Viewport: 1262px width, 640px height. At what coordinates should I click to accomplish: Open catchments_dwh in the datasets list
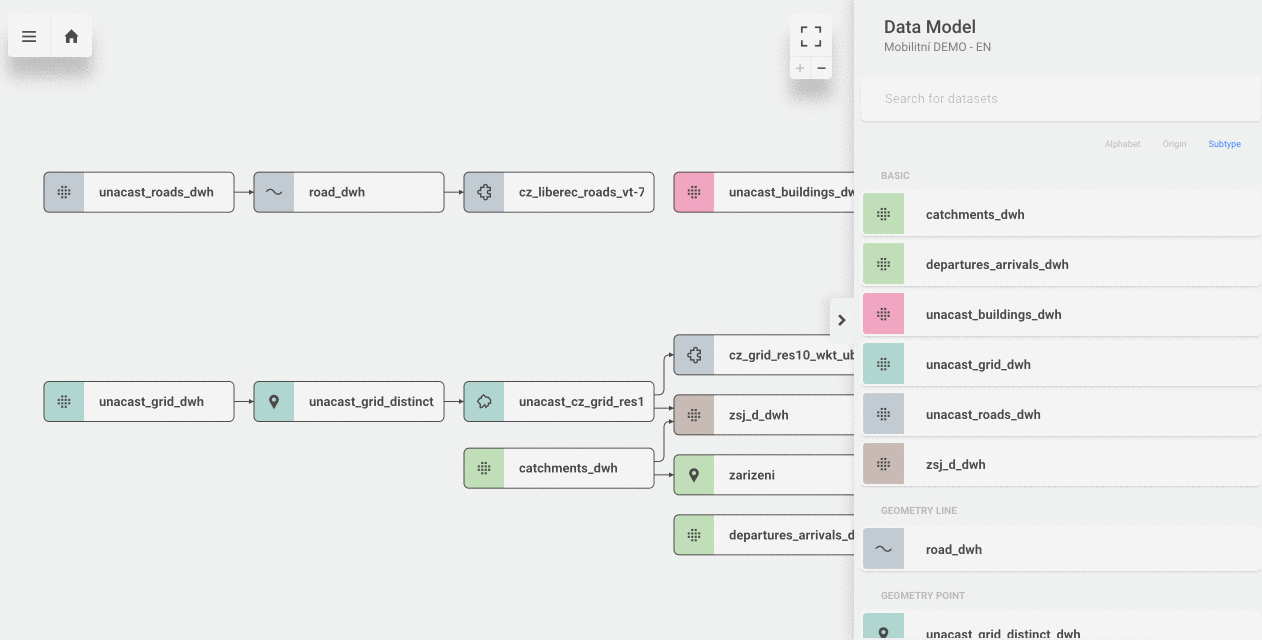(x=975, y=215)
